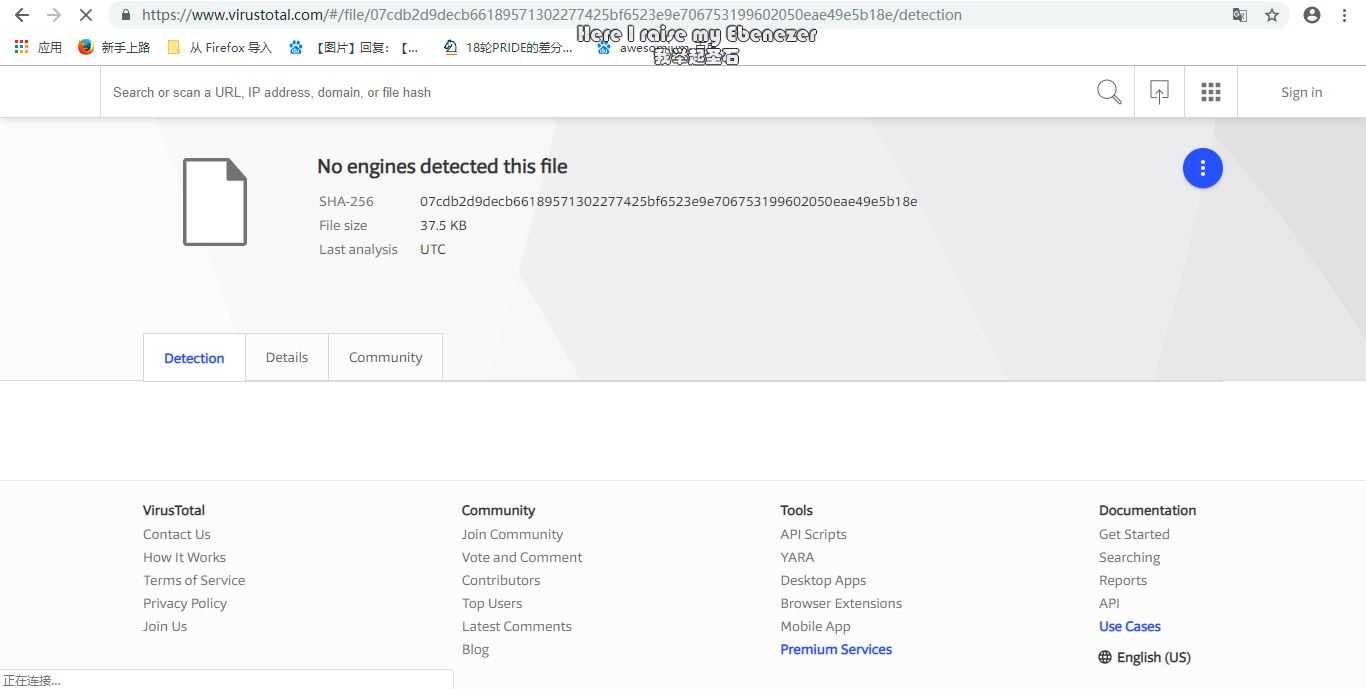Open Privacy Policy link

click(x=185, y=603)
